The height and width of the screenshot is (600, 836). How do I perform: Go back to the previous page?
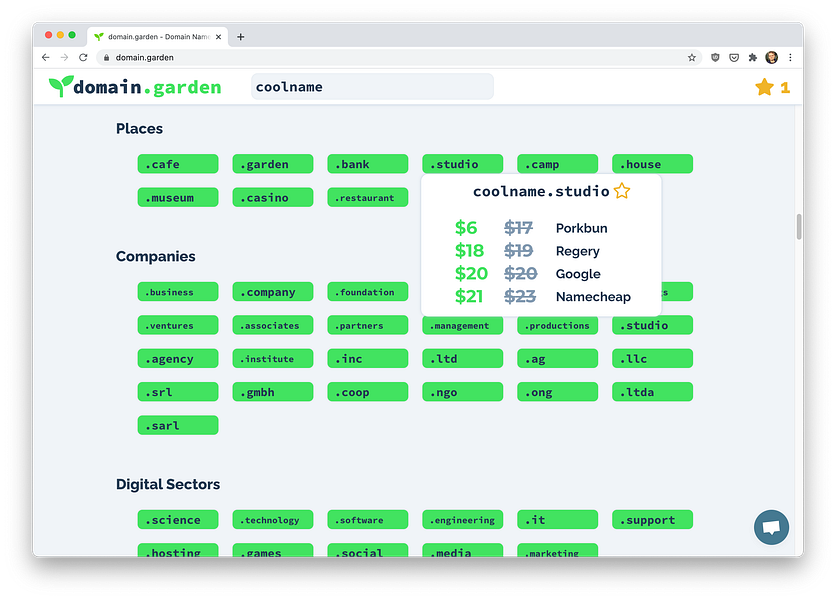(x=46, y=58)
